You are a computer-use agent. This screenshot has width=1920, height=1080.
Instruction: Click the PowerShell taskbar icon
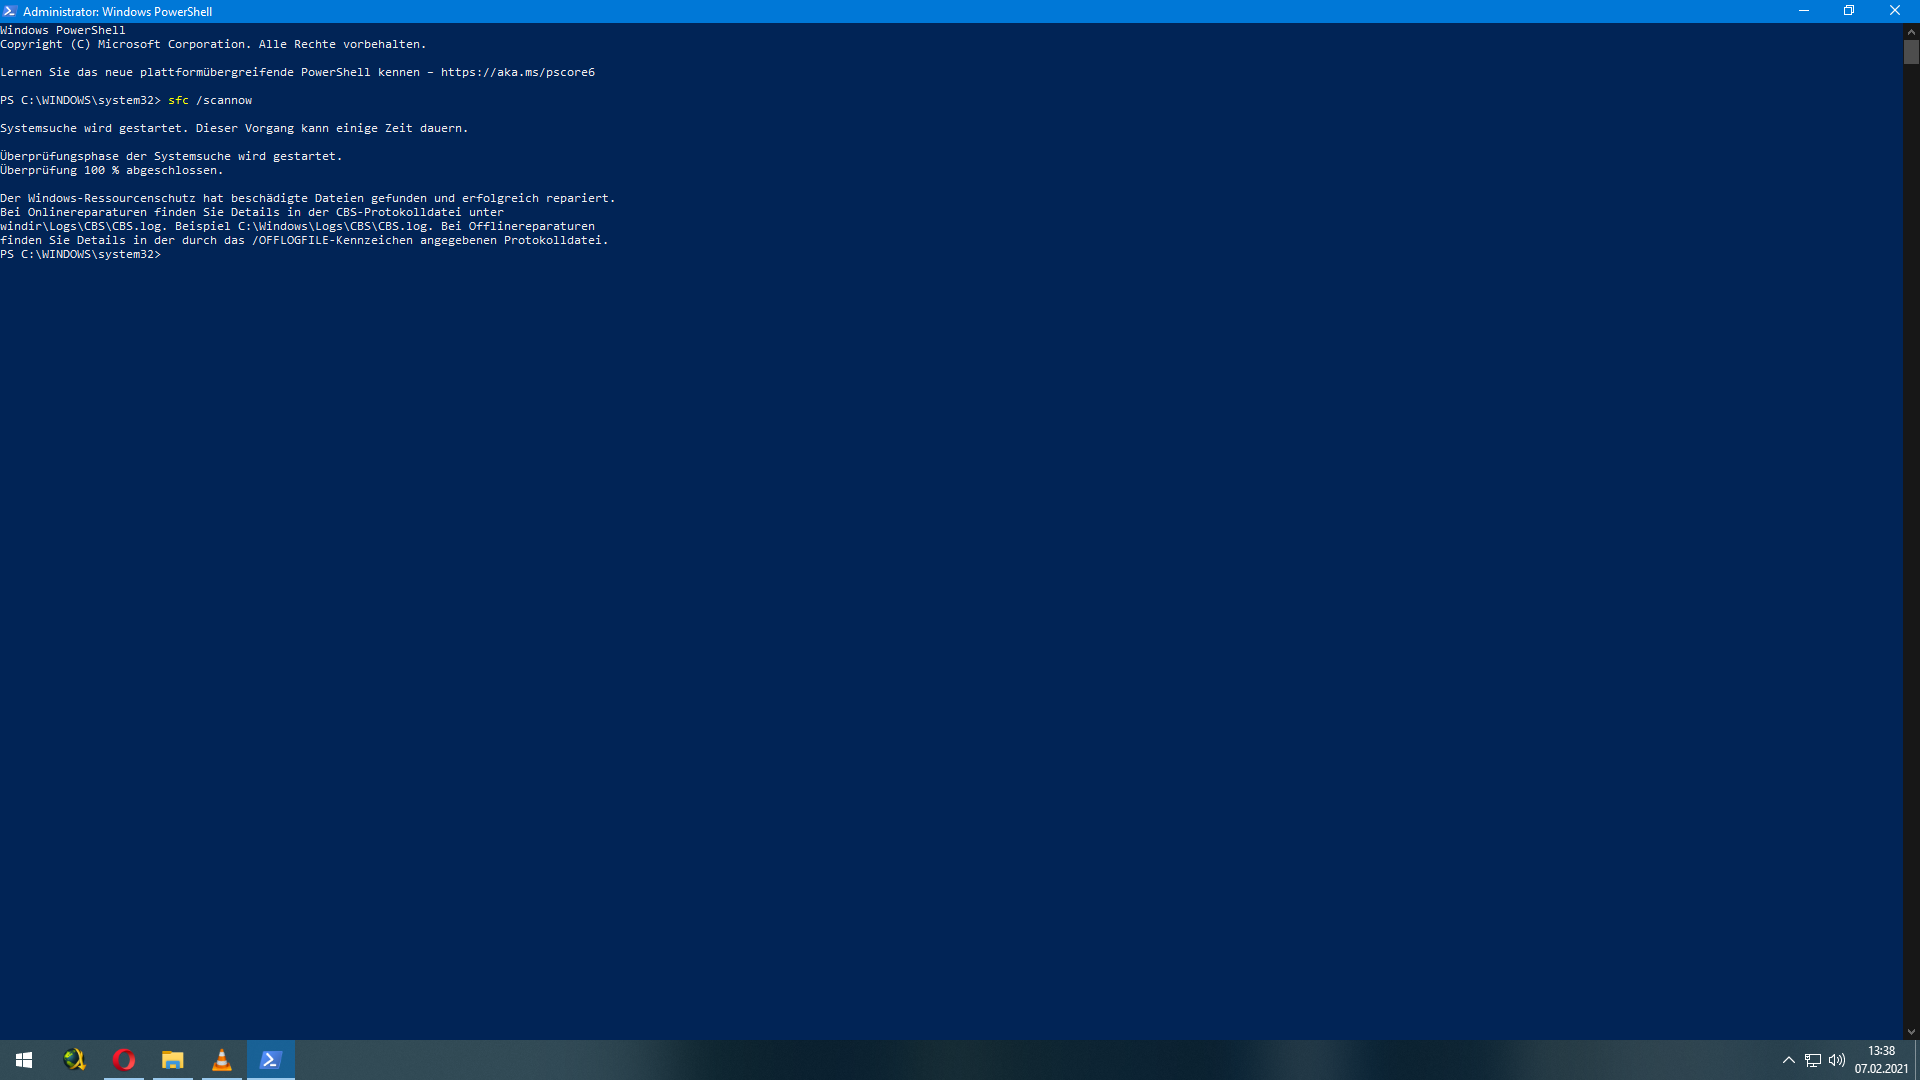[271, 1060]
